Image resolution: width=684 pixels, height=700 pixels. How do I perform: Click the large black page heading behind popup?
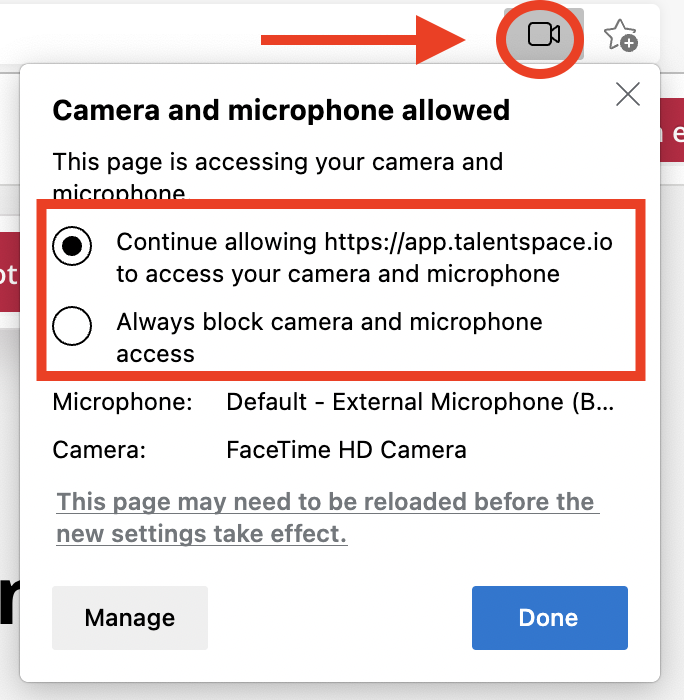(9, 603)
